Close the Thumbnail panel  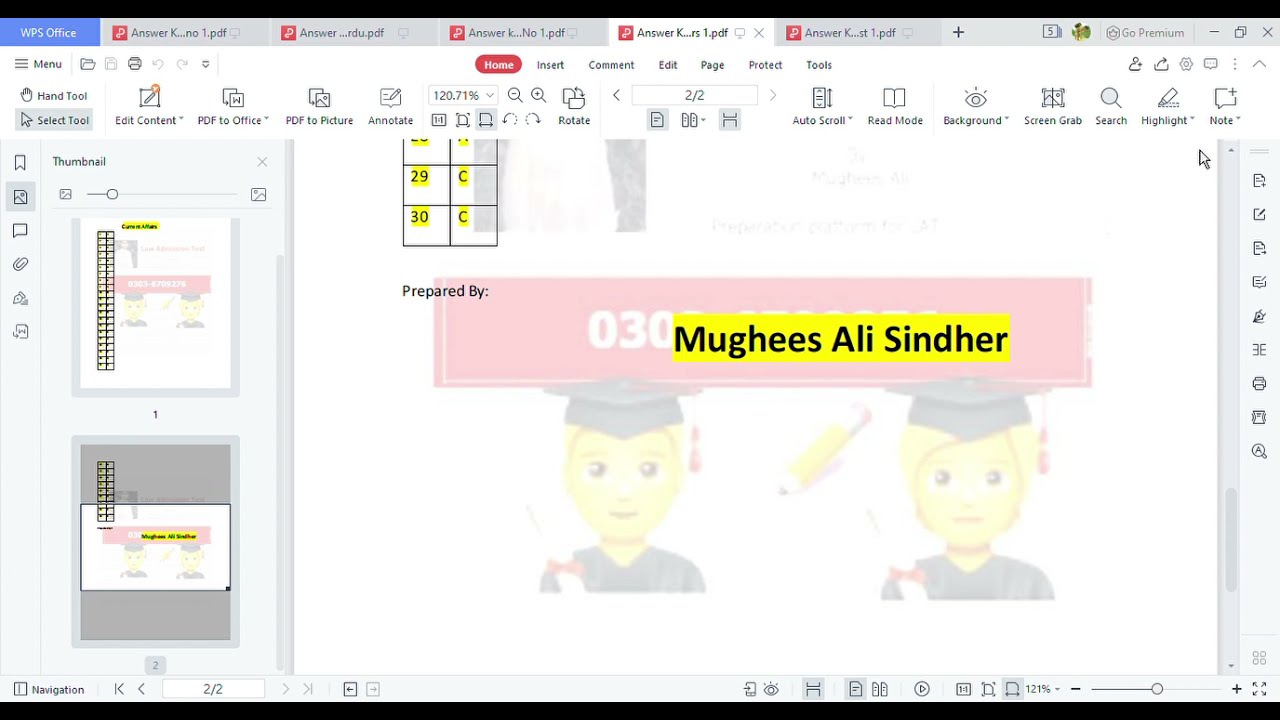coord(262,161)
